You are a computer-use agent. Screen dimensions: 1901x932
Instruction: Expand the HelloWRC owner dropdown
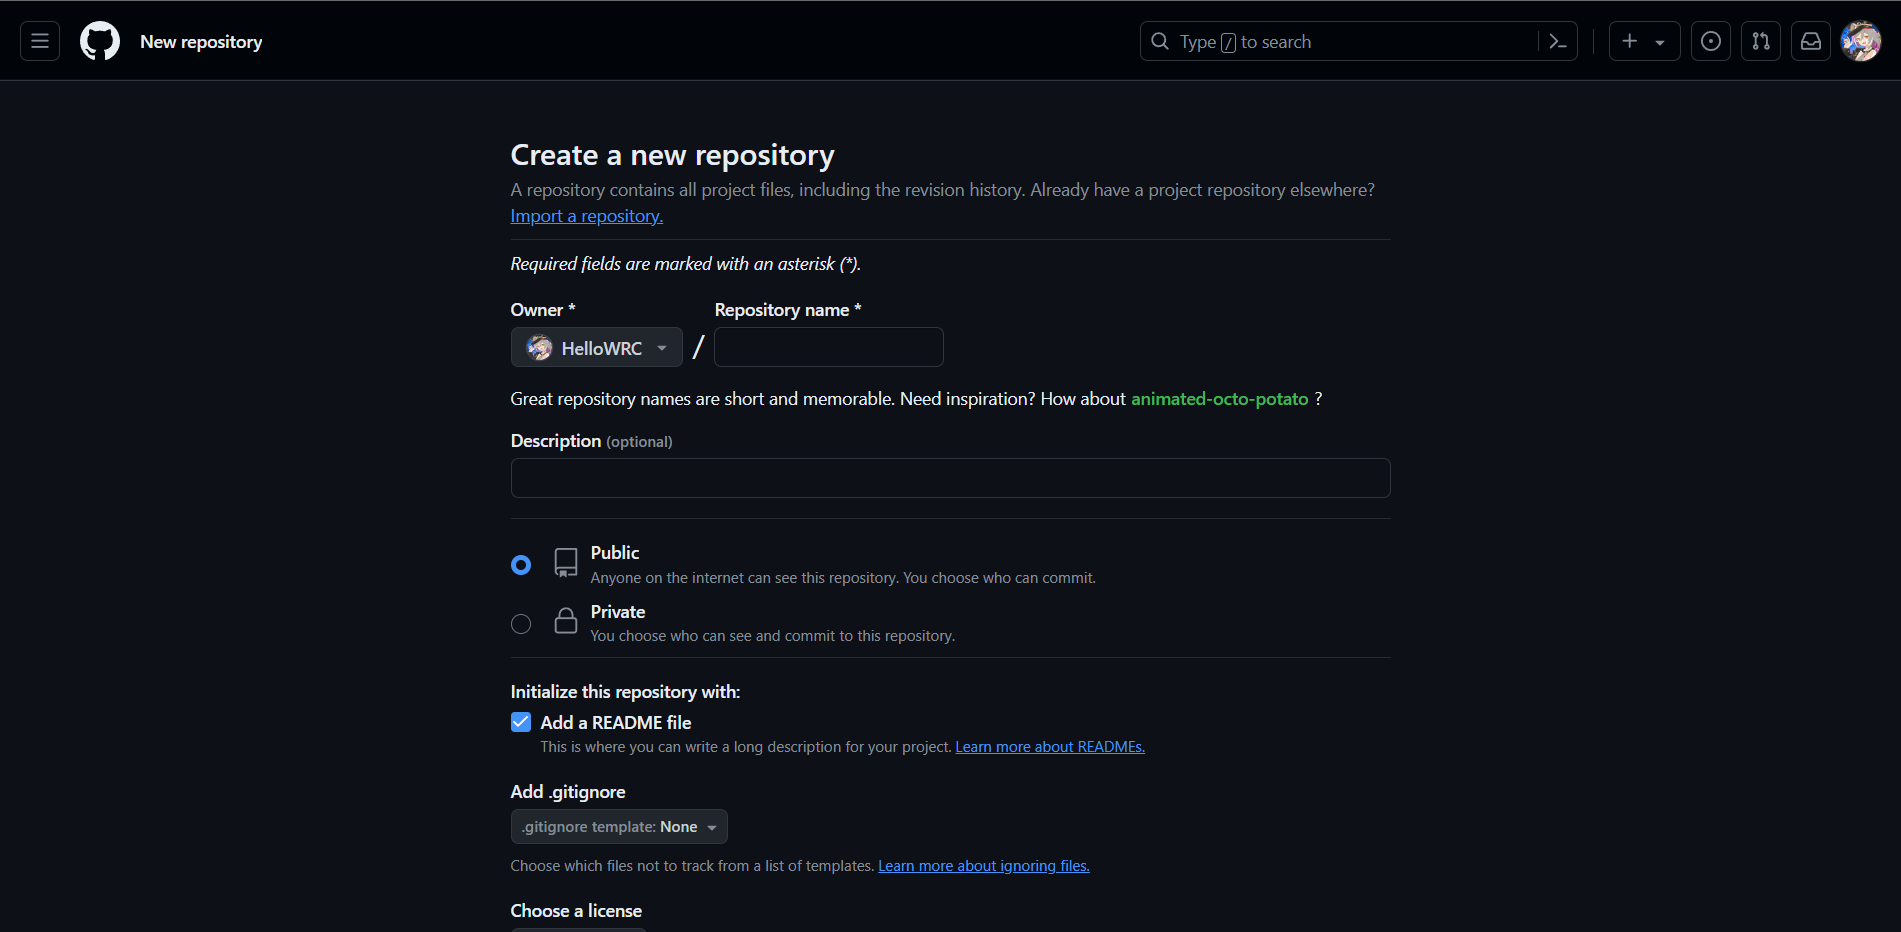[x=597, y=348]
